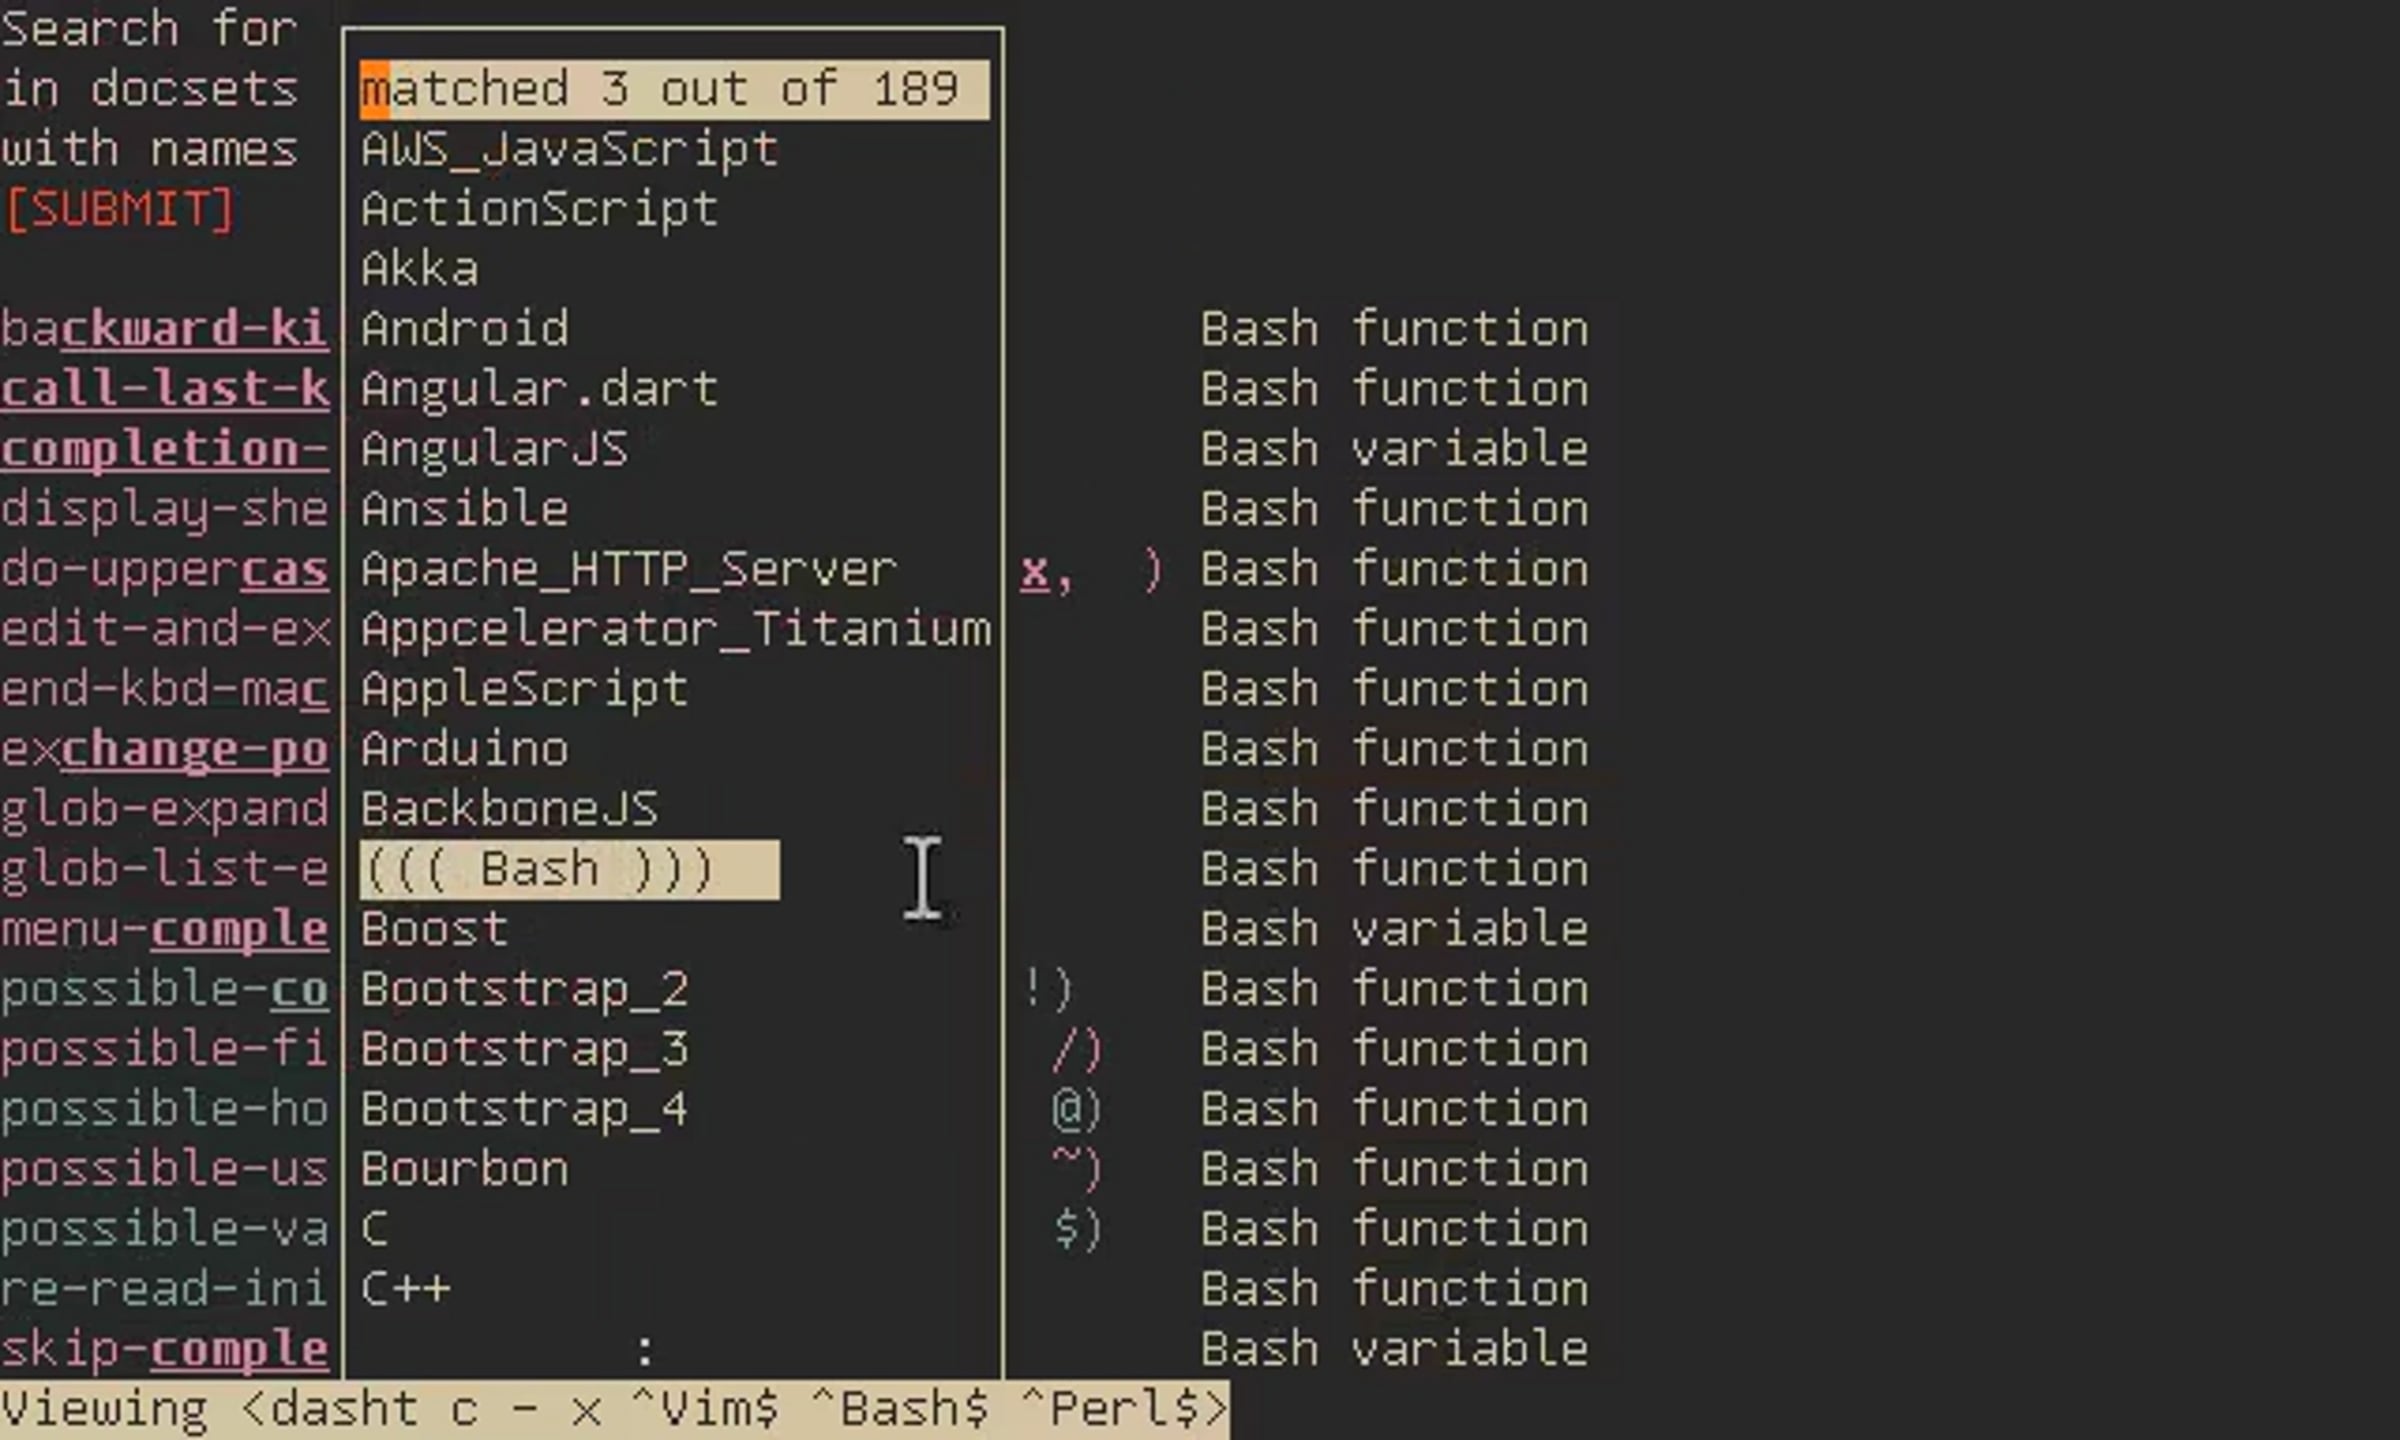Click the 'with names' label
This screenshot has width=2400, height=1440.
tap(150, 150)
